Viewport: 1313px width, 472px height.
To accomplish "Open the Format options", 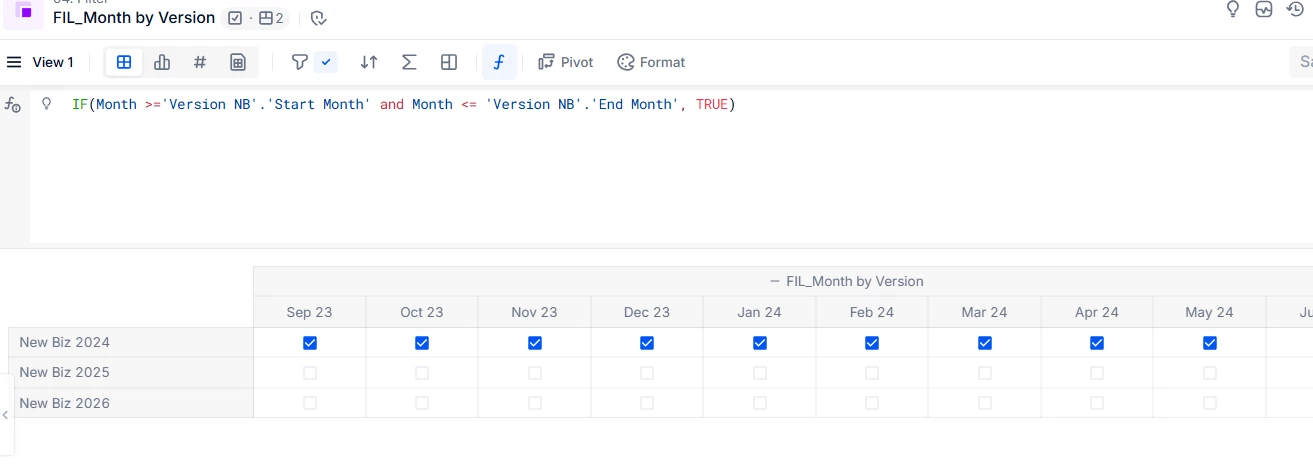I will pos(651,62).
